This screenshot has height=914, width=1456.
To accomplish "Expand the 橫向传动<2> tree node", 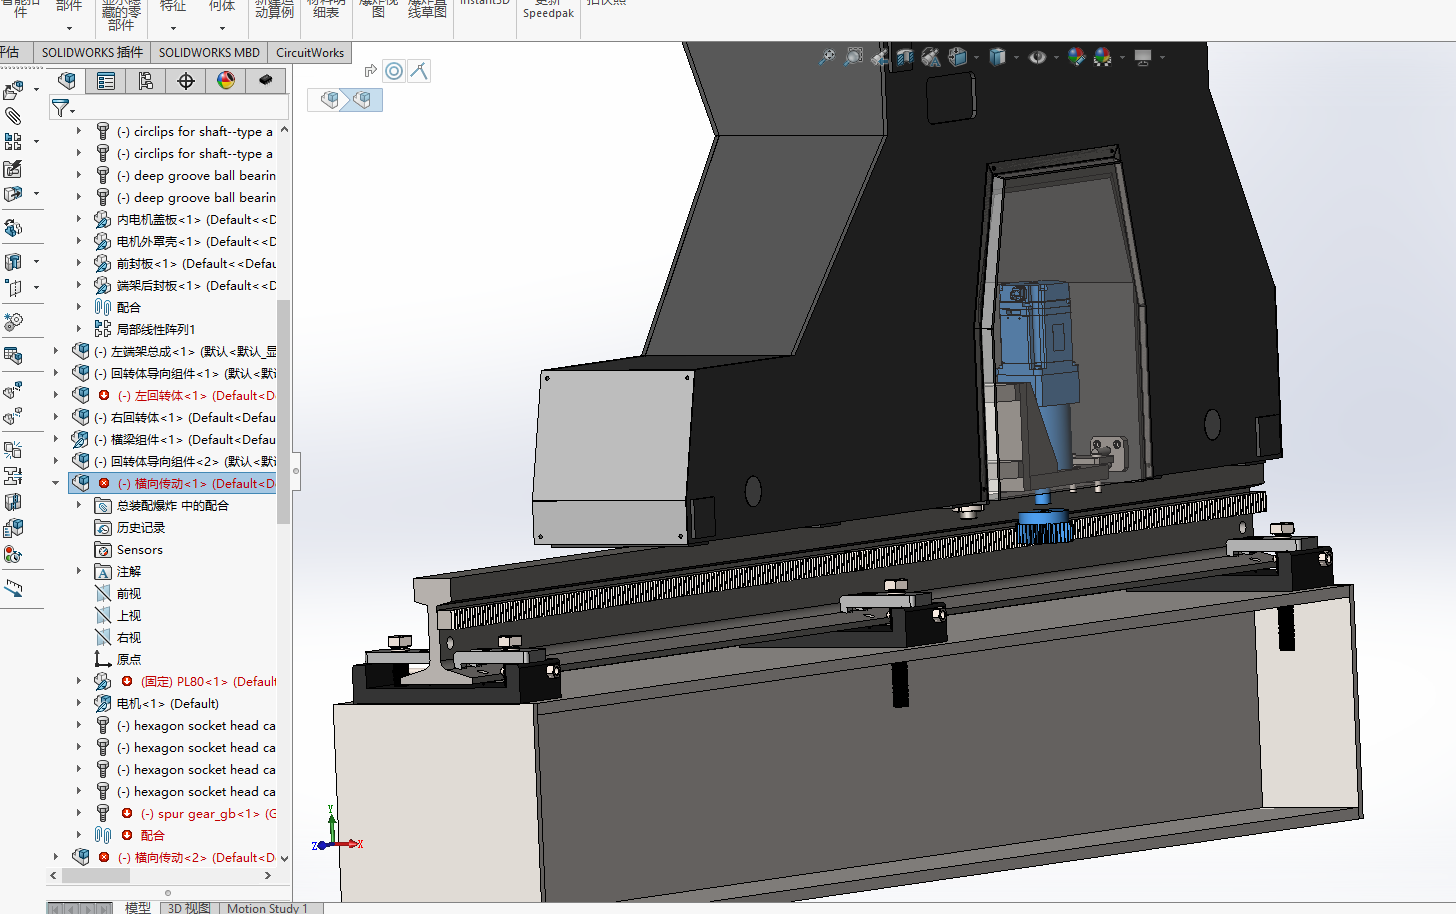I will tap(56, 857).
